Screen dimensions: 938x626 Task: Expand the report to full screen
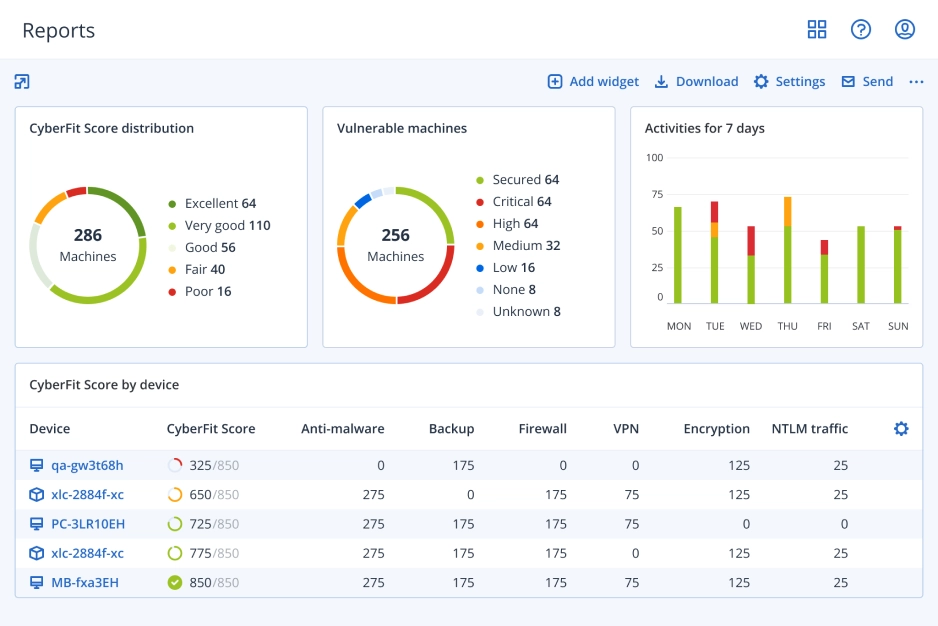pyautogui.click(x=22, y=80)
